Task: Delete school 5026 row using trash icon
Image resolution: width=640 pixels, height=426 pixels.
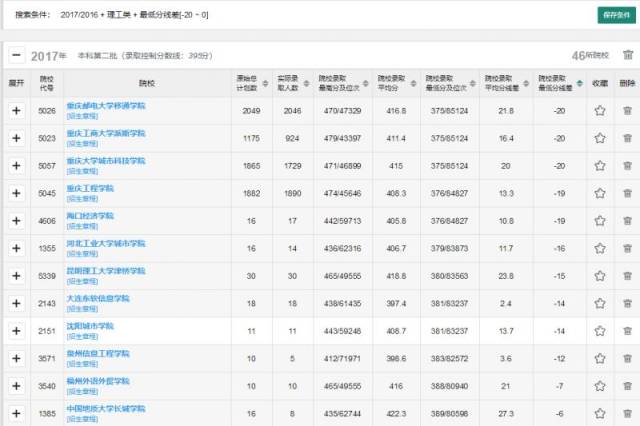Action: pos(627,111)
